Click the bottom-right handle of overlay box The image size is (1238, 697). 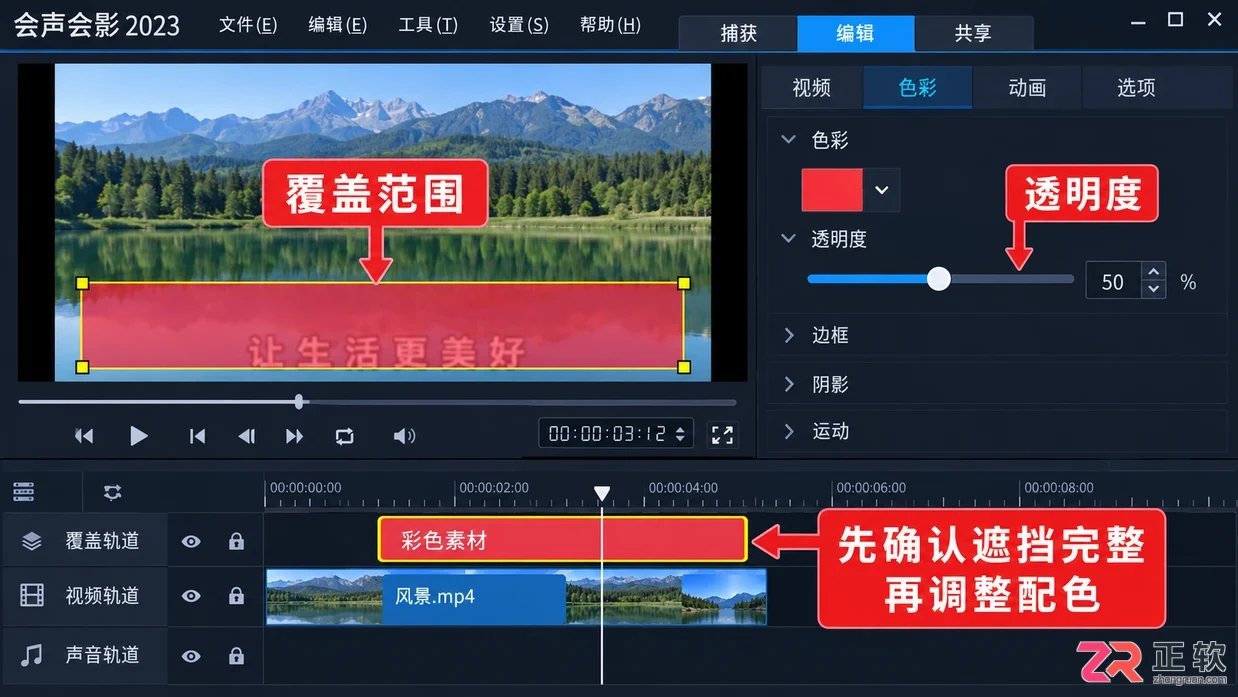click(x=684, y=367)
